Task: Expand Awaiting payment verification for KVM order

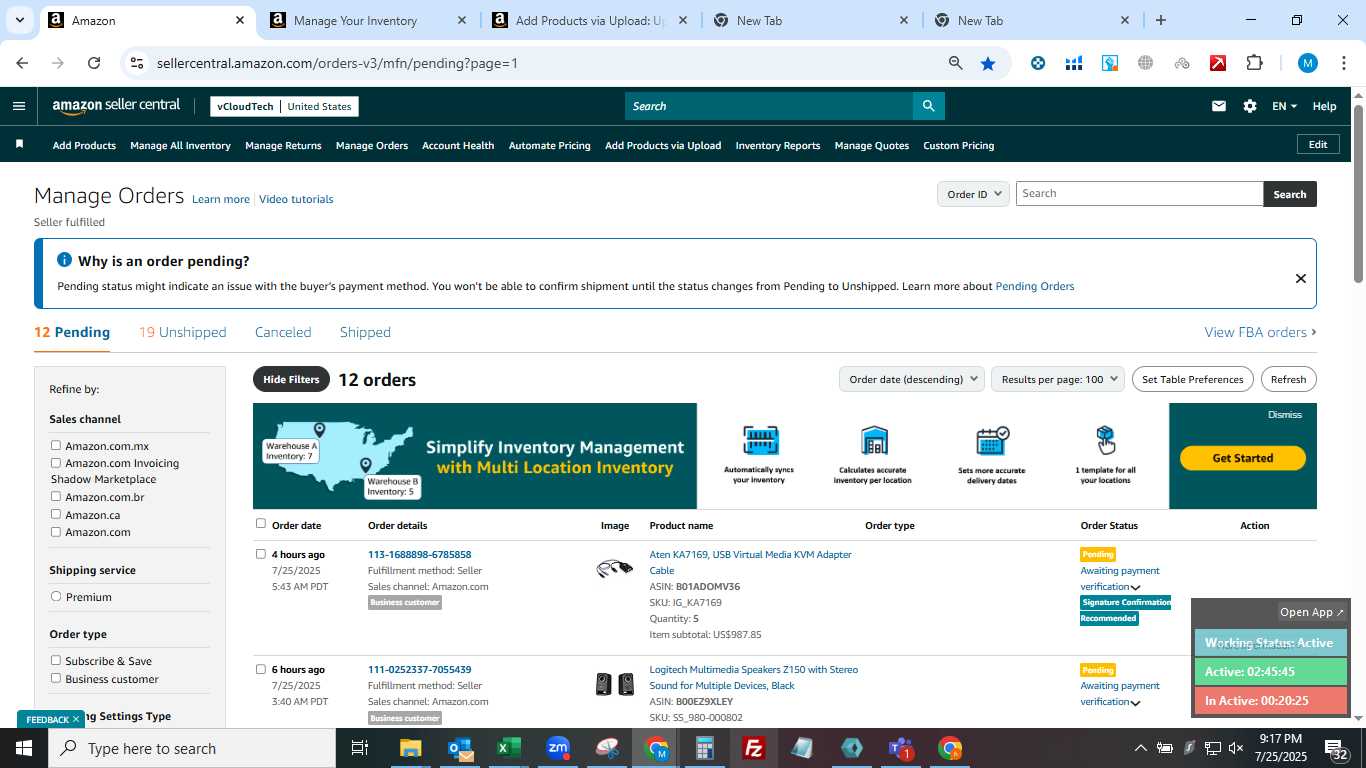Action: coord(1135,587)
